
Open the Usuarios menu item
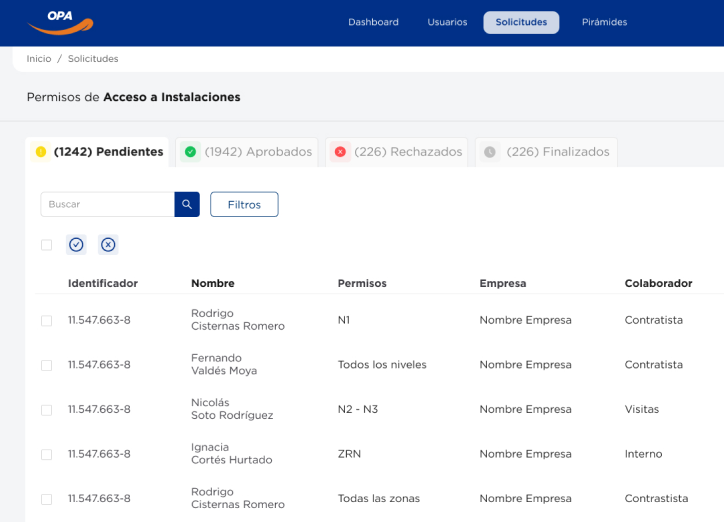447,22
